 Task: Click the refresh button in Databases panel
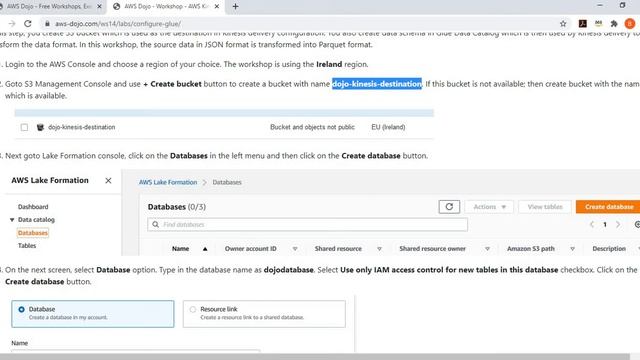(x=449, y=207)
